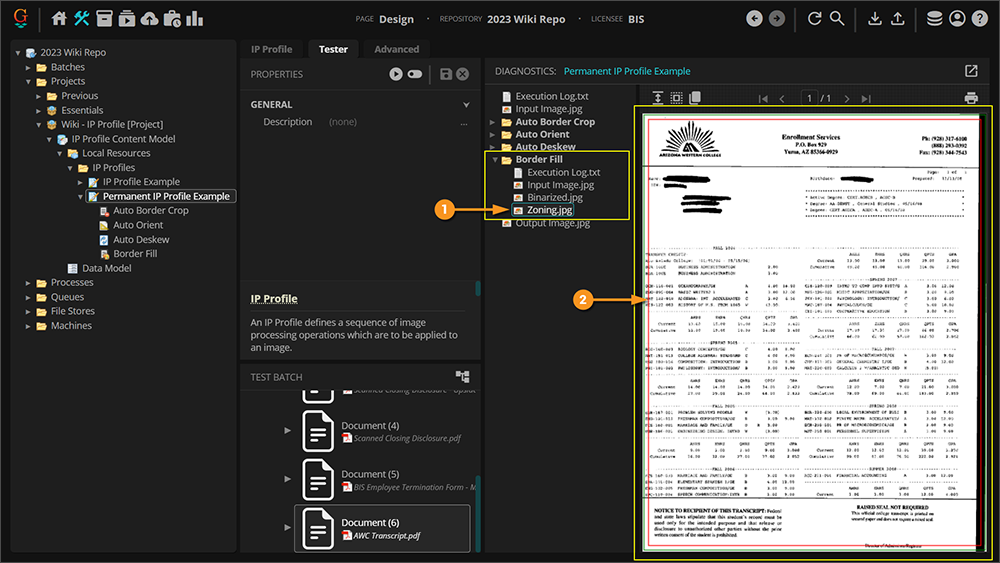This screenshot has width=1000, height=563.
Task: Select Document (6) AWC Transcript.pdf
Action: (x=382, y=528)
